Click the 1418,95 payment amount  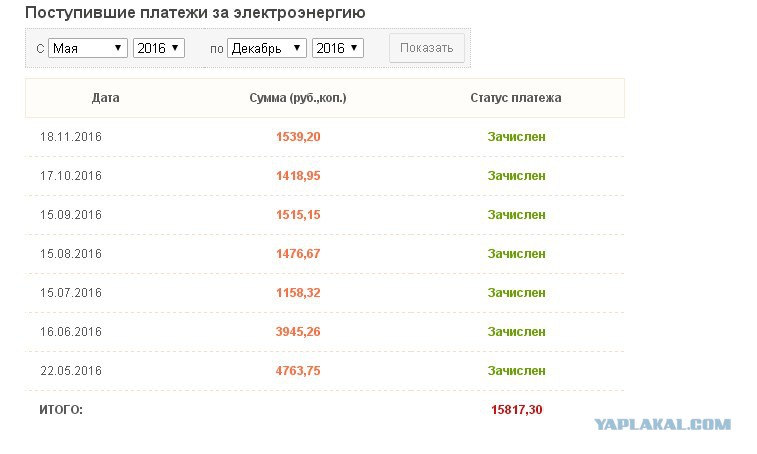pos(298,176)
